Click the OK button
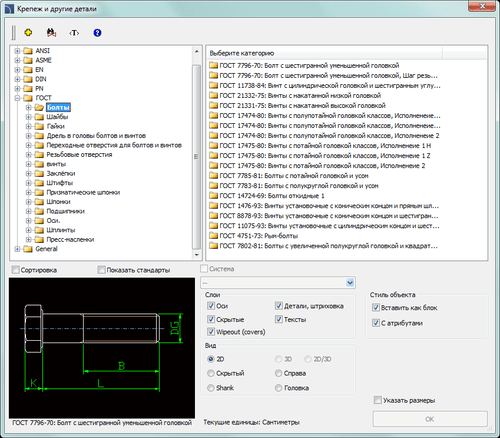500x438 pixels. pos(430,419)
